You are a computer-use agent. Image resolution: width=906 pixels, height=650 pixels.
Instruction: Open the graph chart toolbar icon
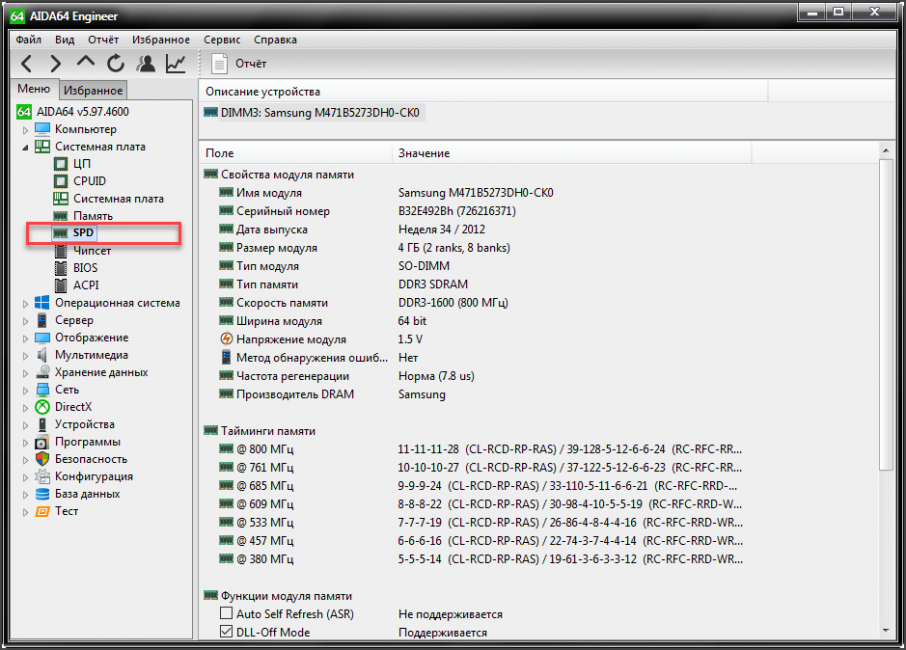[176, 64]
